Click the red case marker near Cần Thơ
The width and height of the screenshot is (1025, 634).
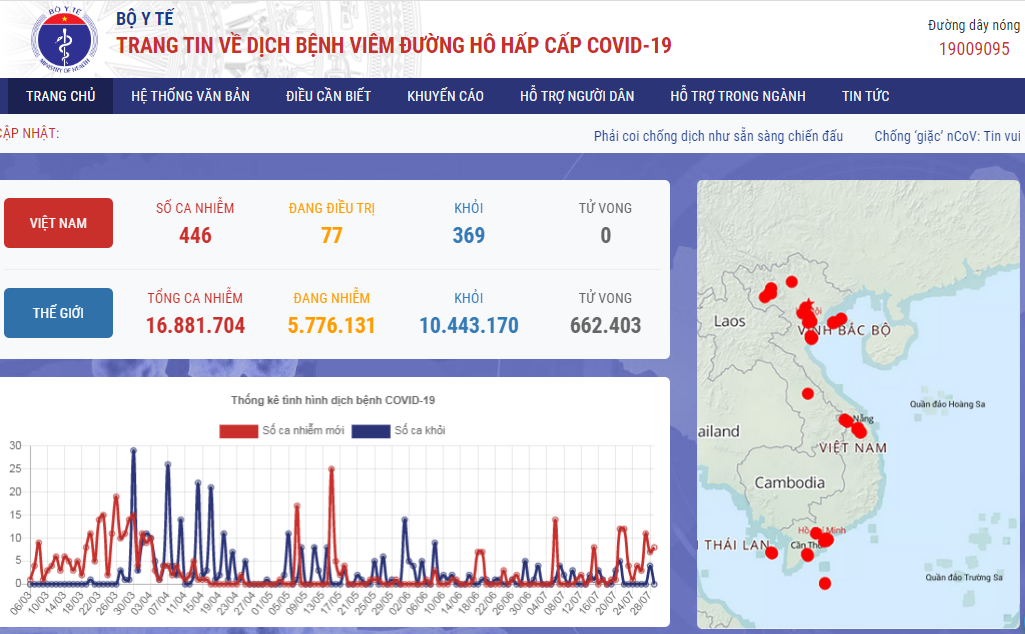point(808,555)
